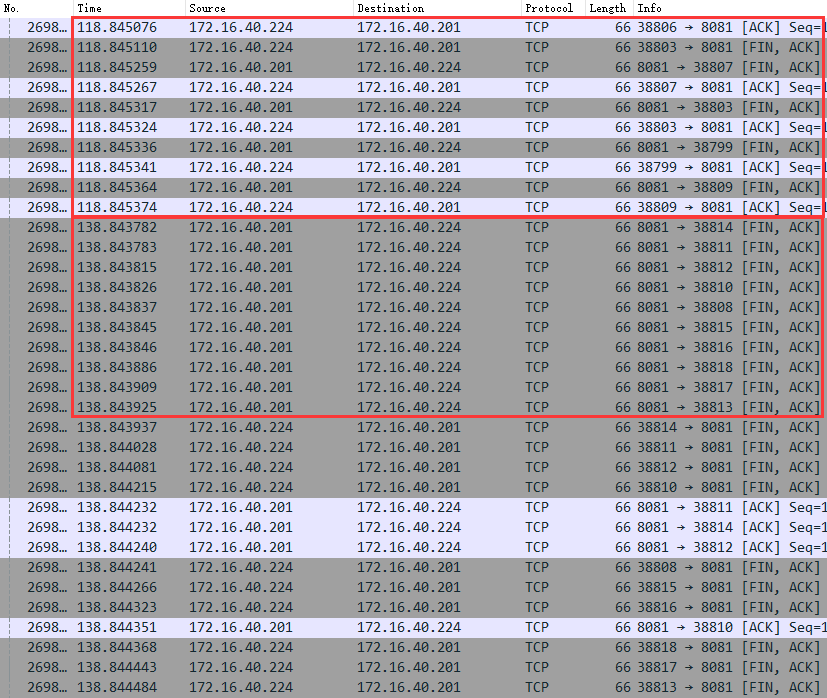The image size is (827, 698).
Task: Click the Destination column header
Action: tap(437, 8)
